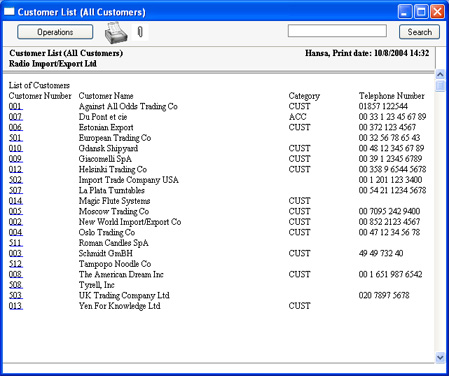Viewport: 449px width, 376px height.
Task: Select 'New World Import/Export Co' name
Action: (130, 222)
